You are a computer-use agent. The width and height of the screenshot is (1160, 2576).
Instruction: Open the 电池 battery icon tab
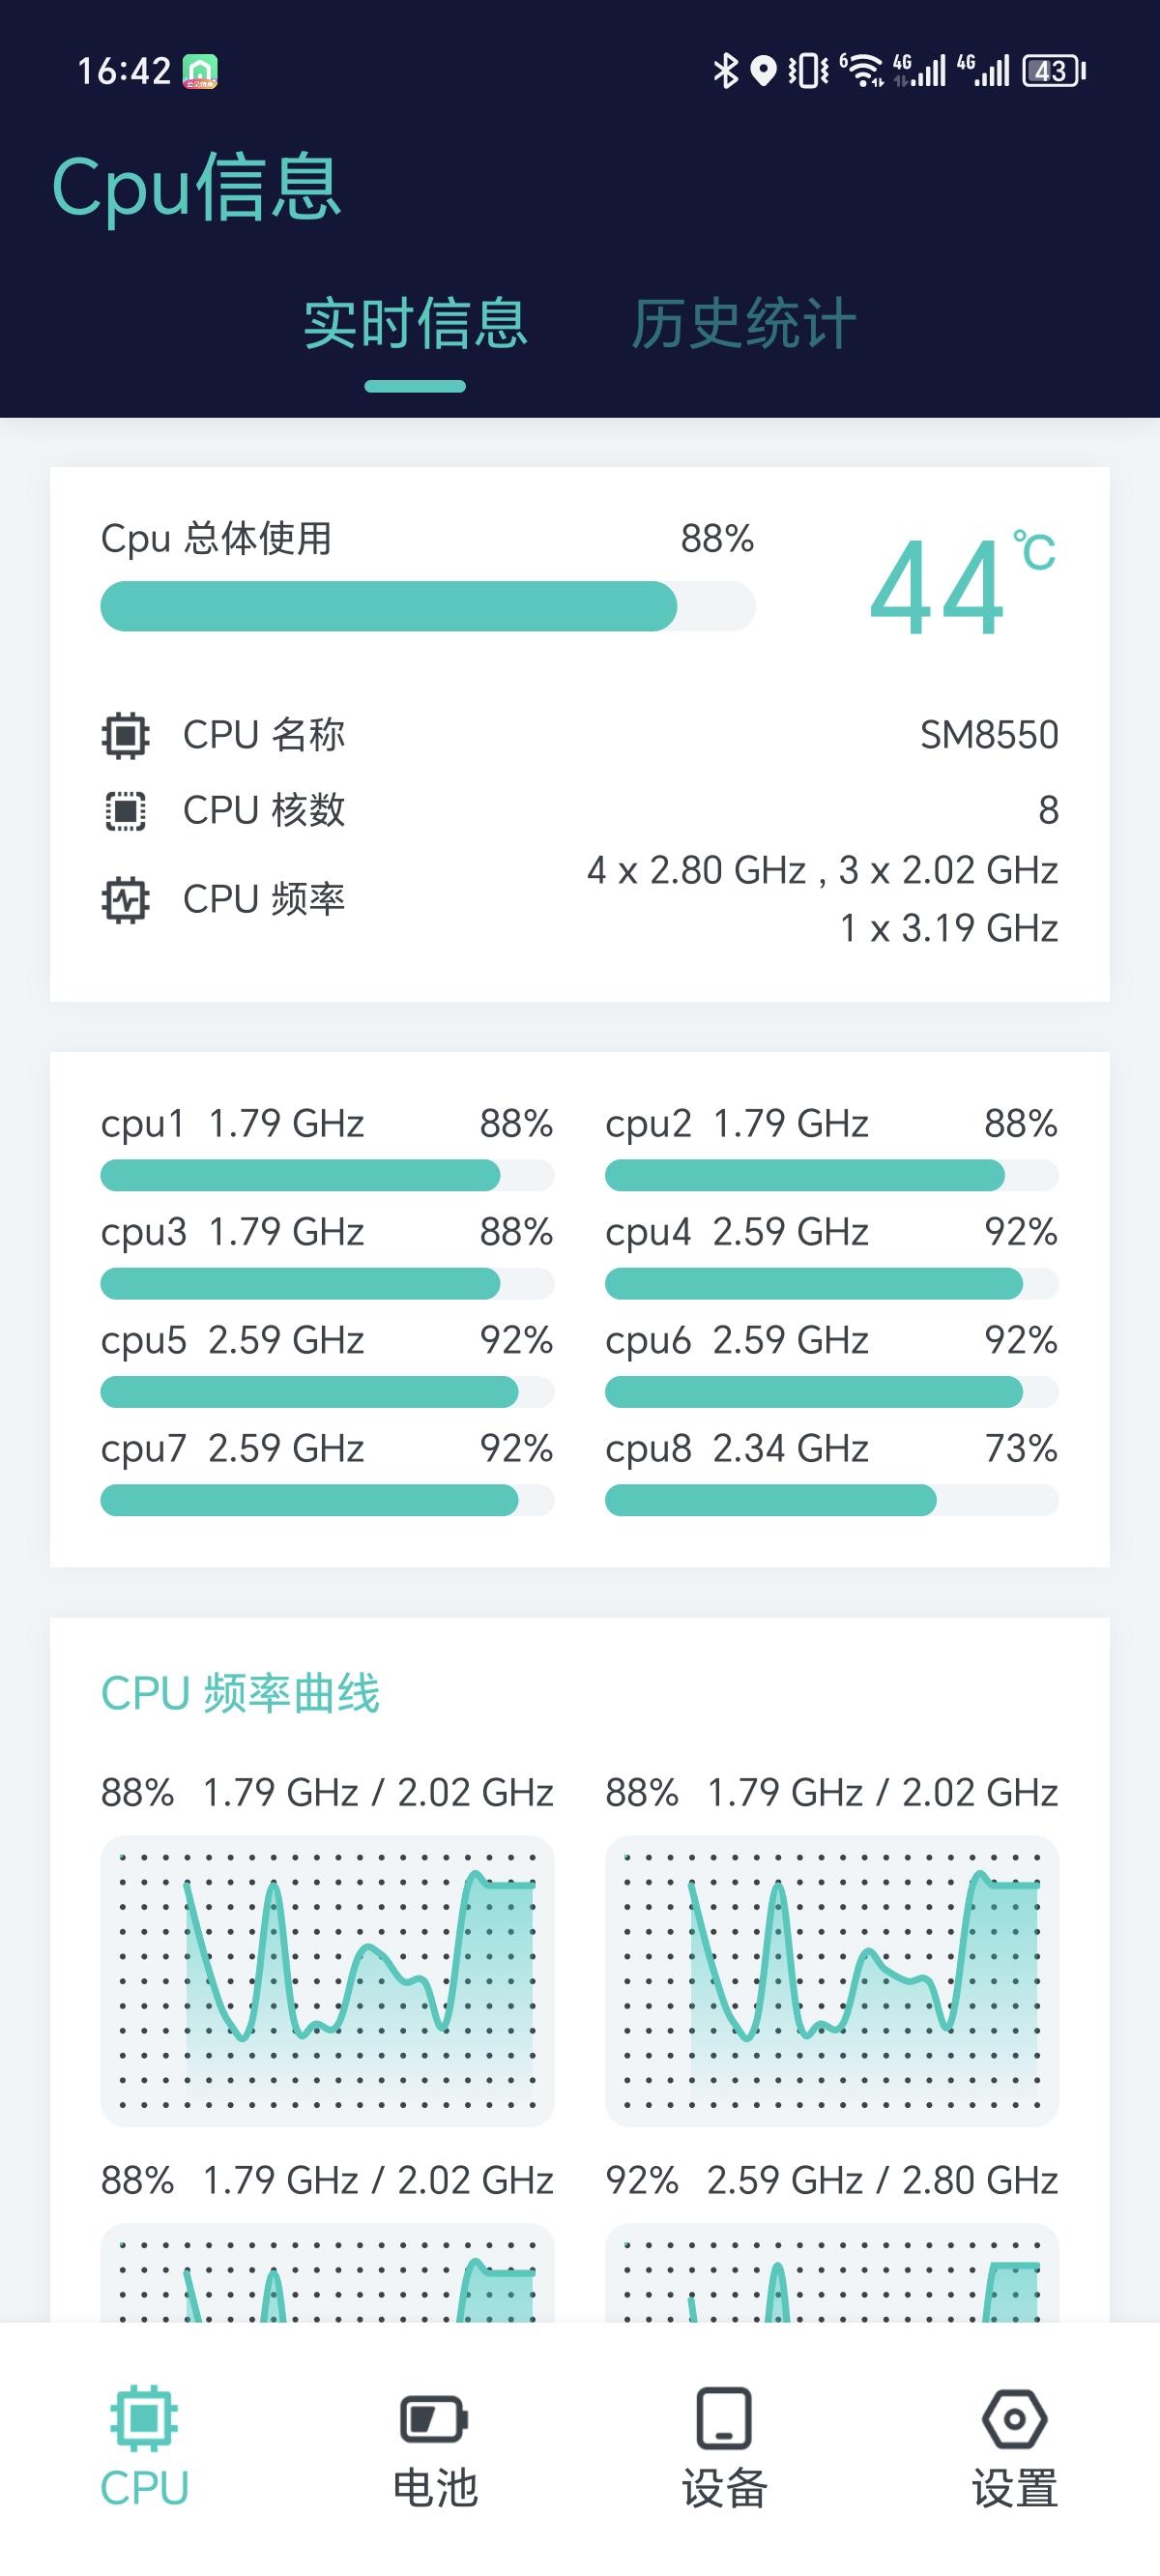click(434, 2420)
